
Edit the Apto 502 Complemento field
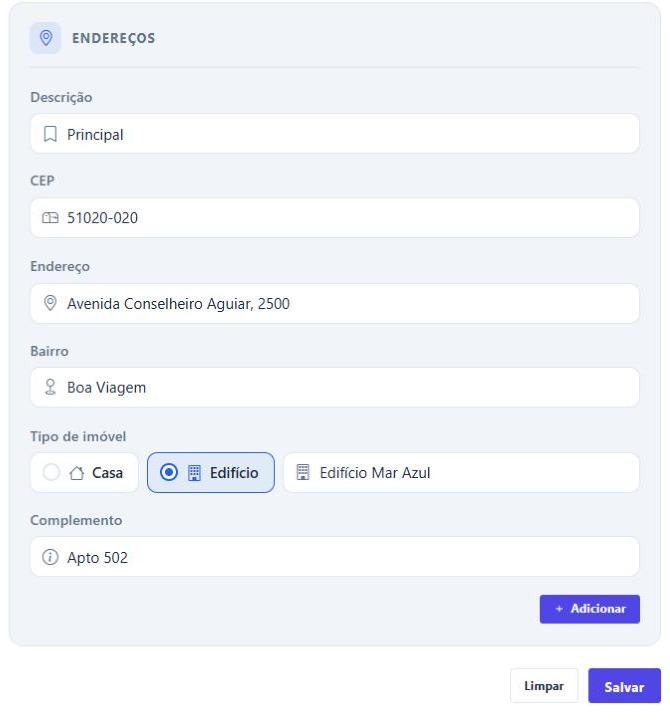coord(335,557)
